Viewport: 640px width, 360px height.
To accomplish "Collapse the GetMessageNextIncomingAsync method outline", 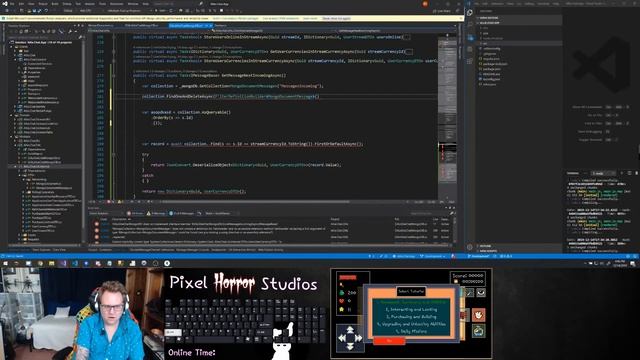I will (113, 76).
